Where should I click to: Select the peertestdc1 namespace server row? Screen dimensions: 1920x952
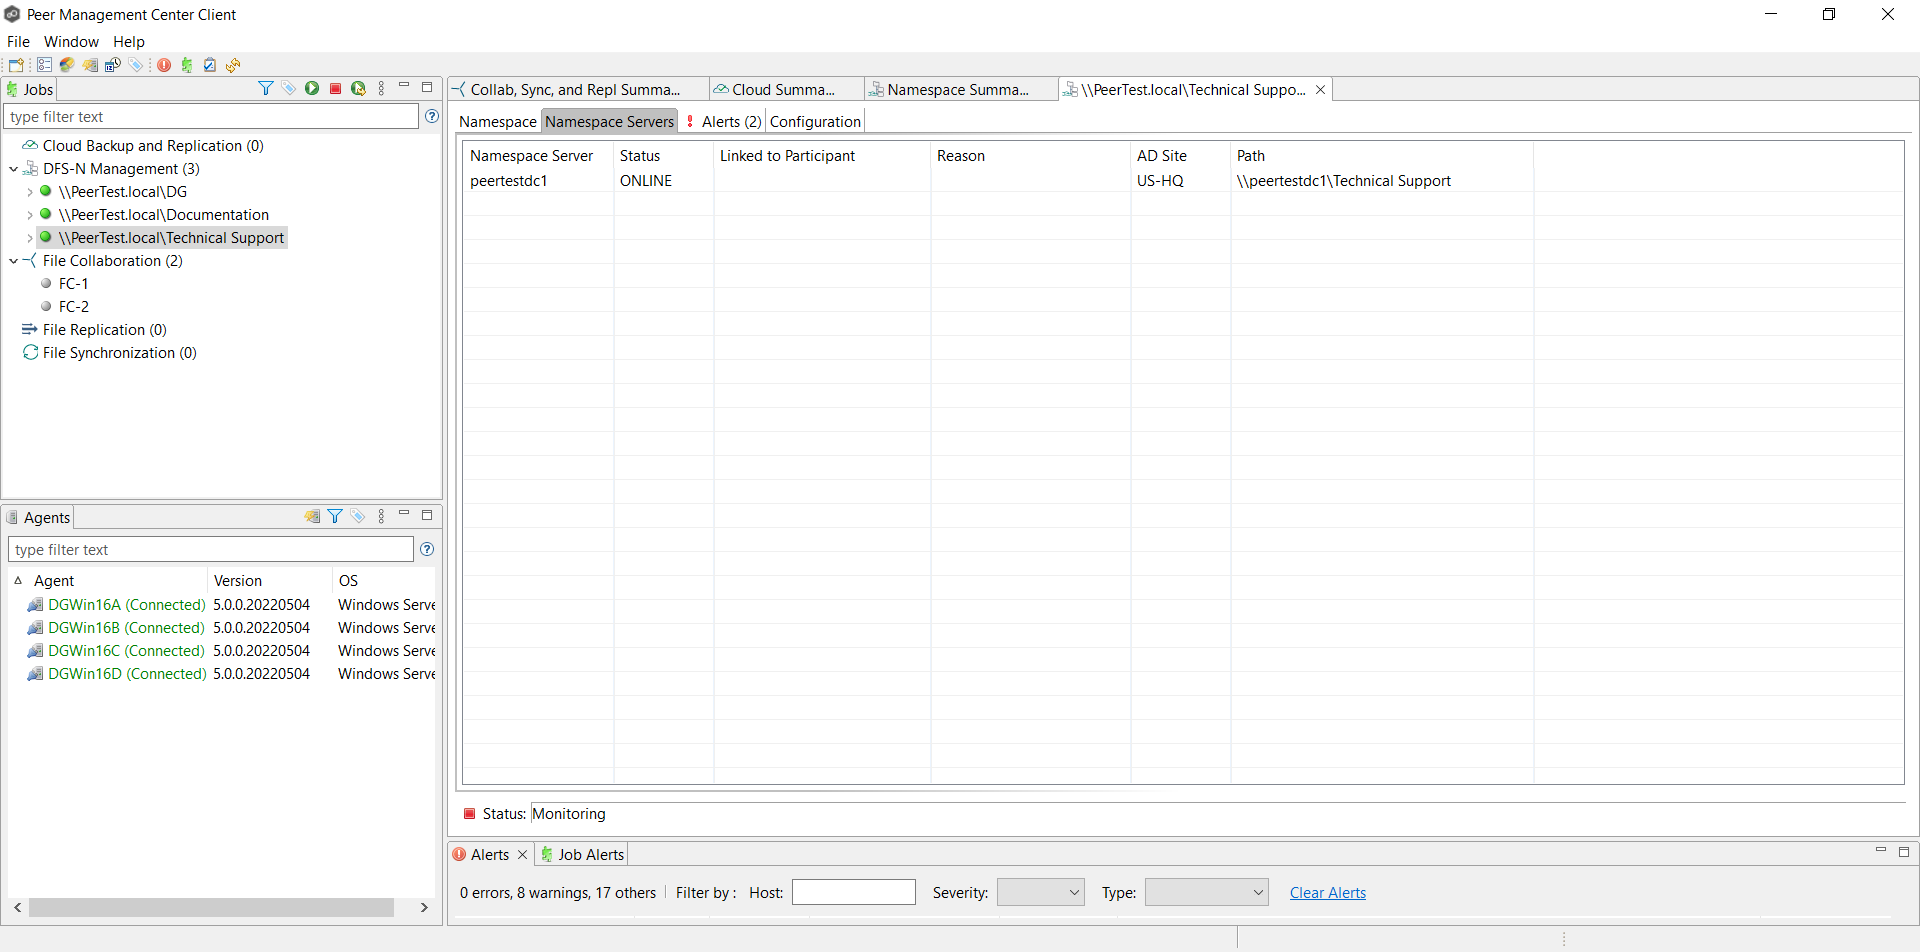[x=1183, y=181]
